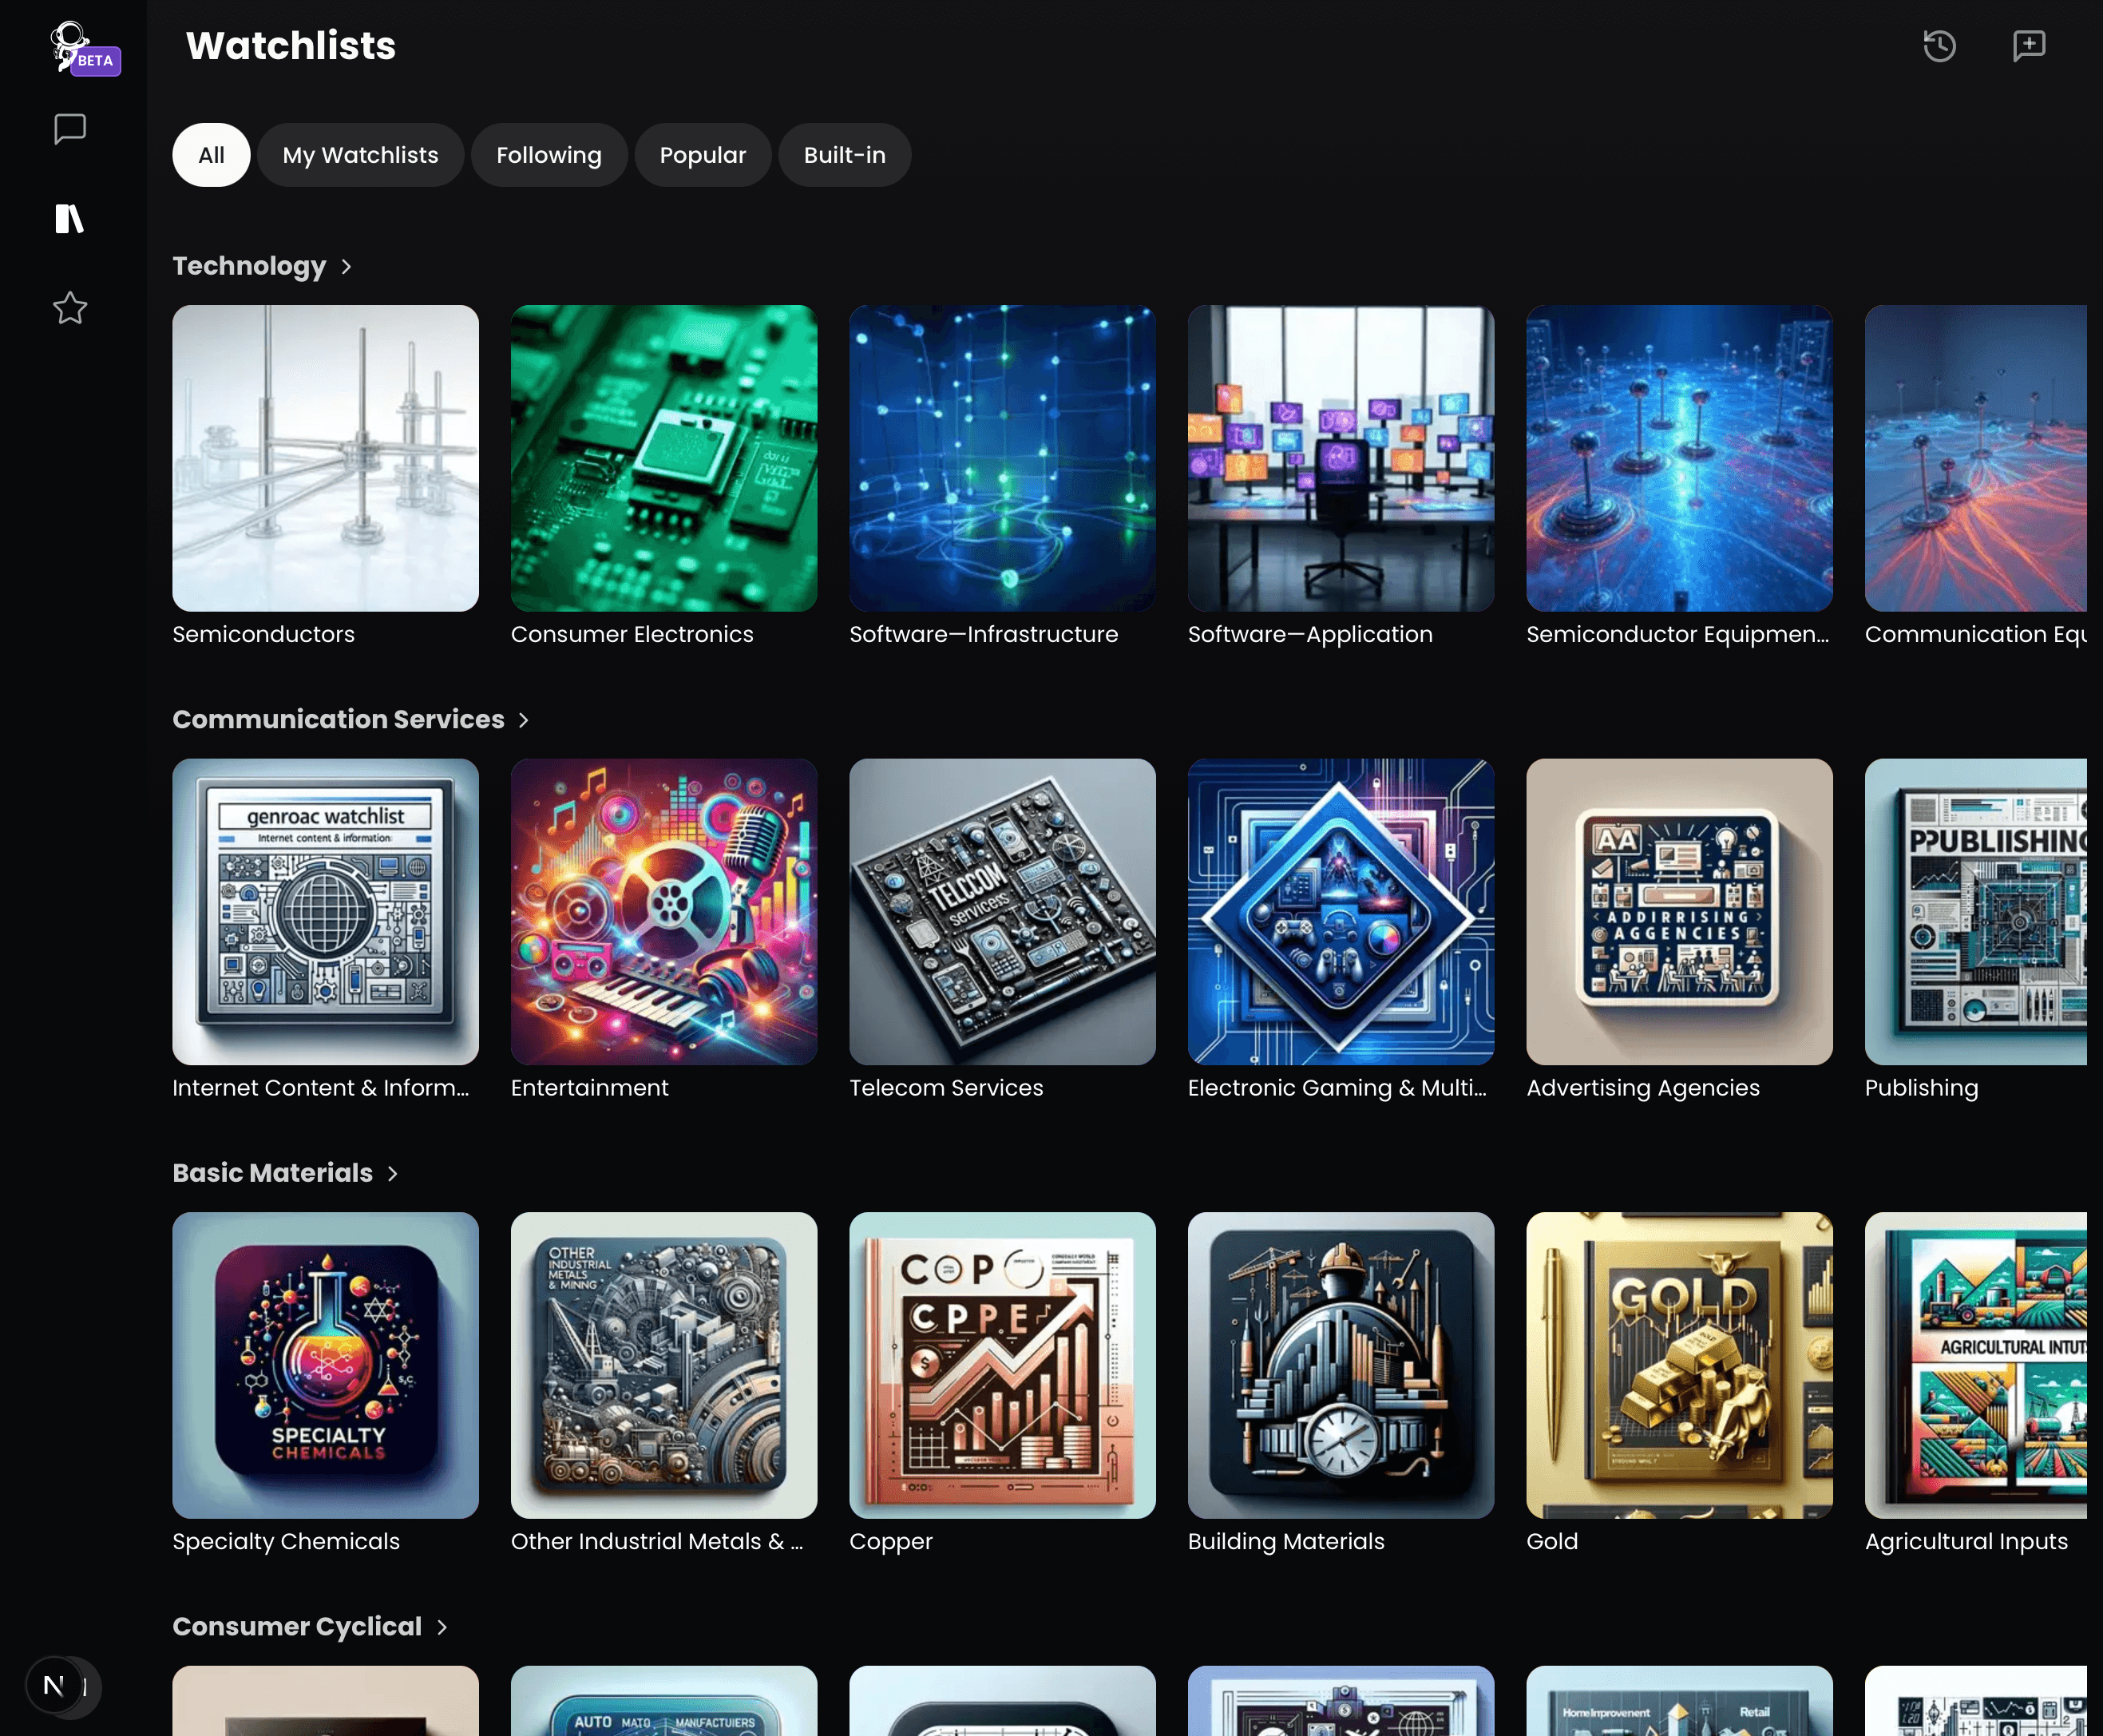Switch to the My Watchlists tab
This screenshot has height=1736, width=2103.
(360, 155)
